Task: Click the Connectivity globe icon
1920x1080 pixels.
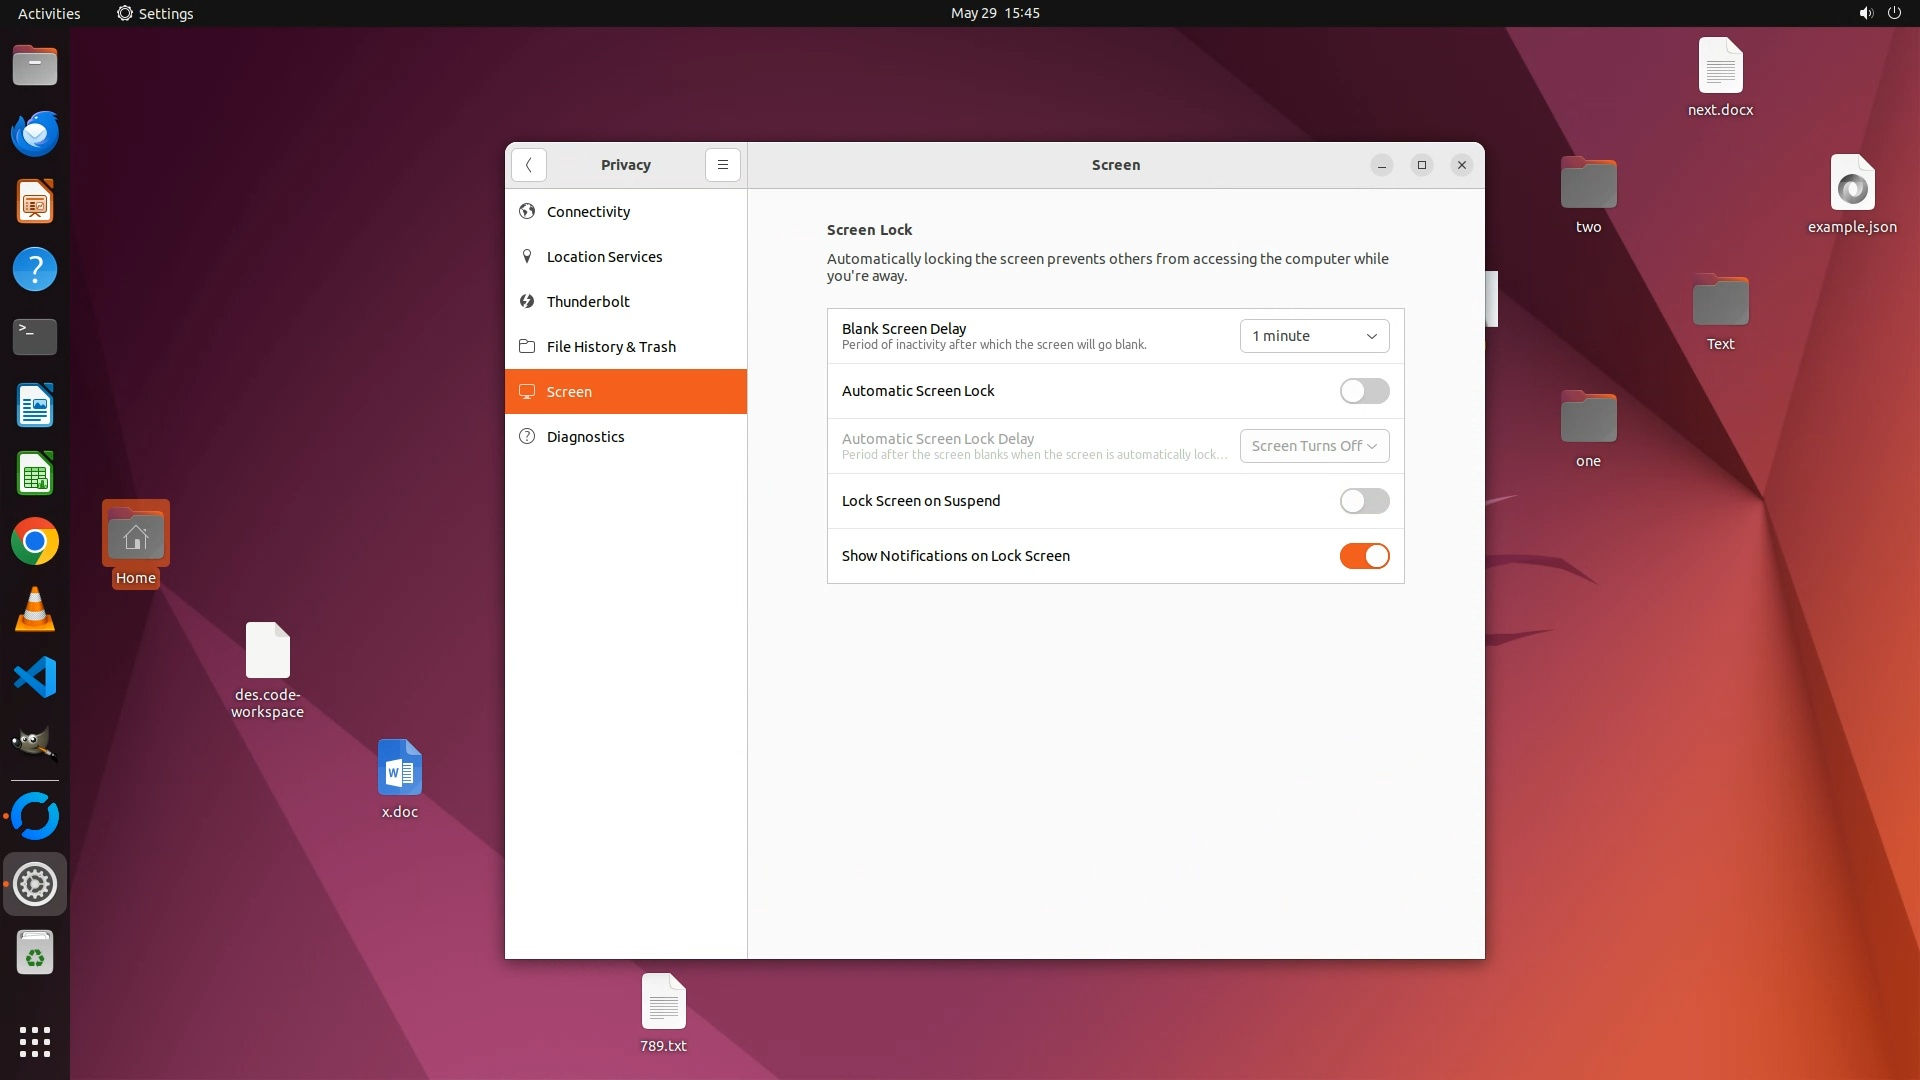Action: click(527, 212)
